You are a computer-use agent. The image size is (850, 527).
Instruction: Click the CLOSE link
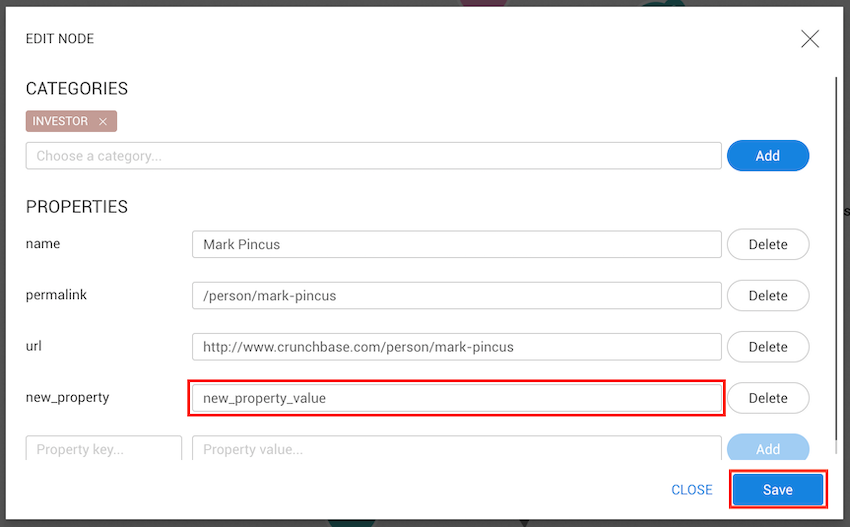[x=692, y=490]
